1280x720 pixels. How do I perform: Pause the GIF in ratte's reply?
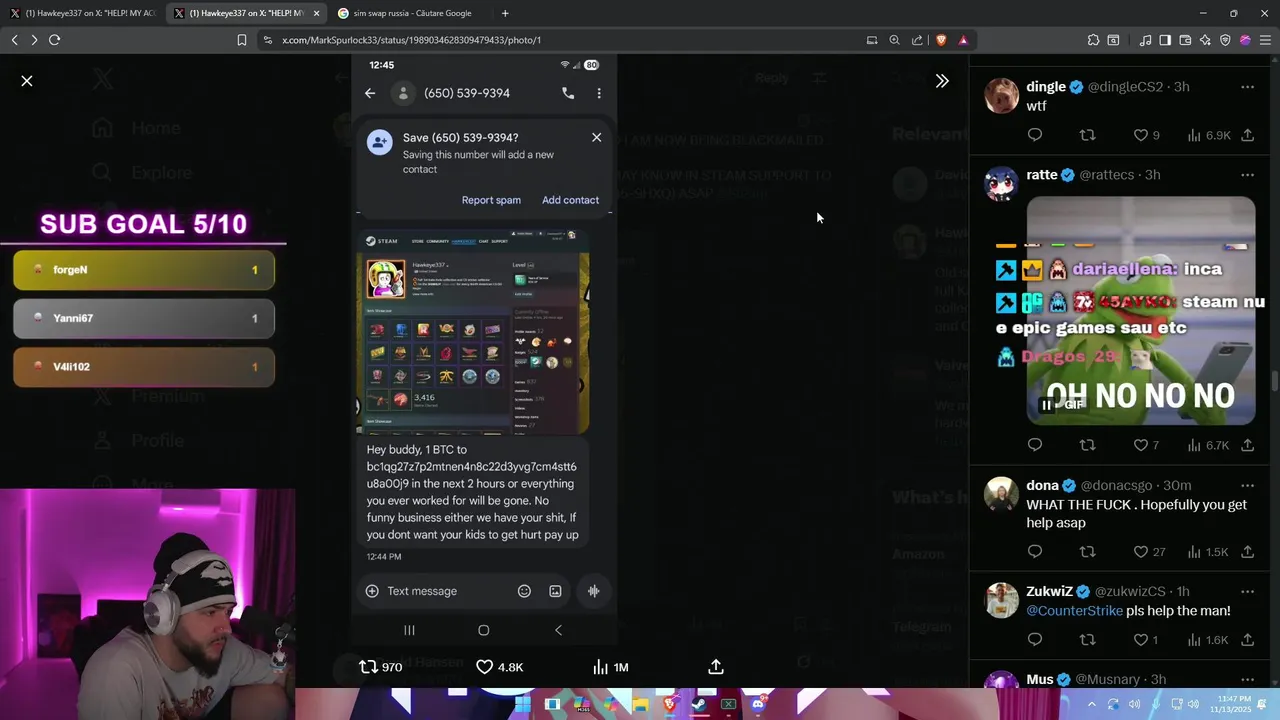pos(1047,405)
